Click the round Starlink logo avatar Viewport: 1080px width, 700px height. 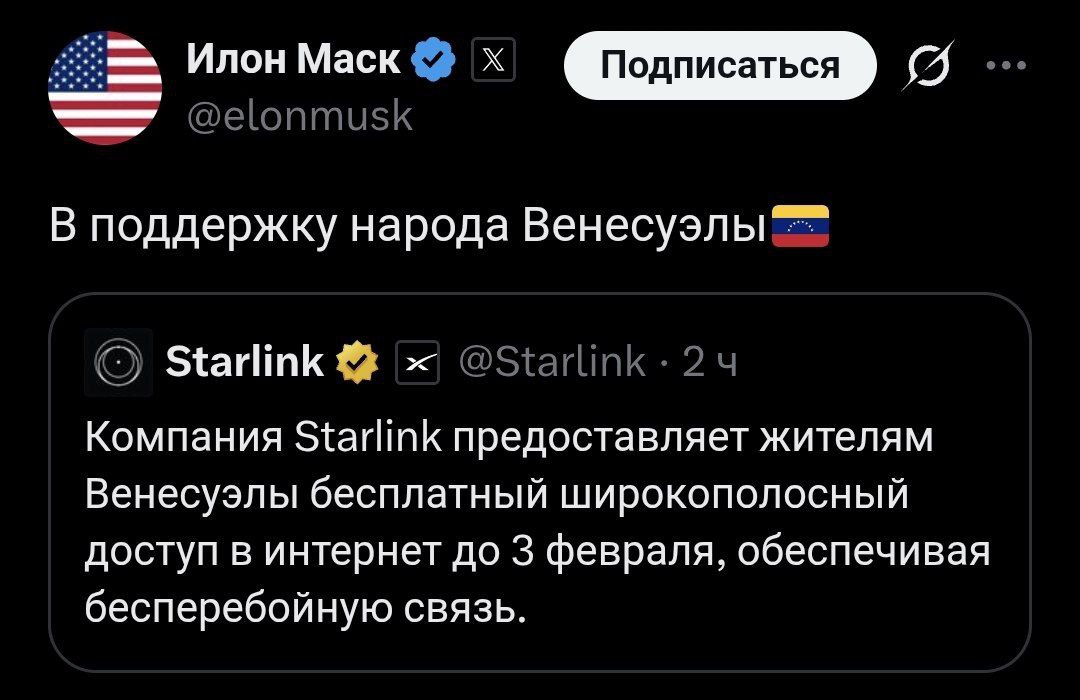coord(118,361)
